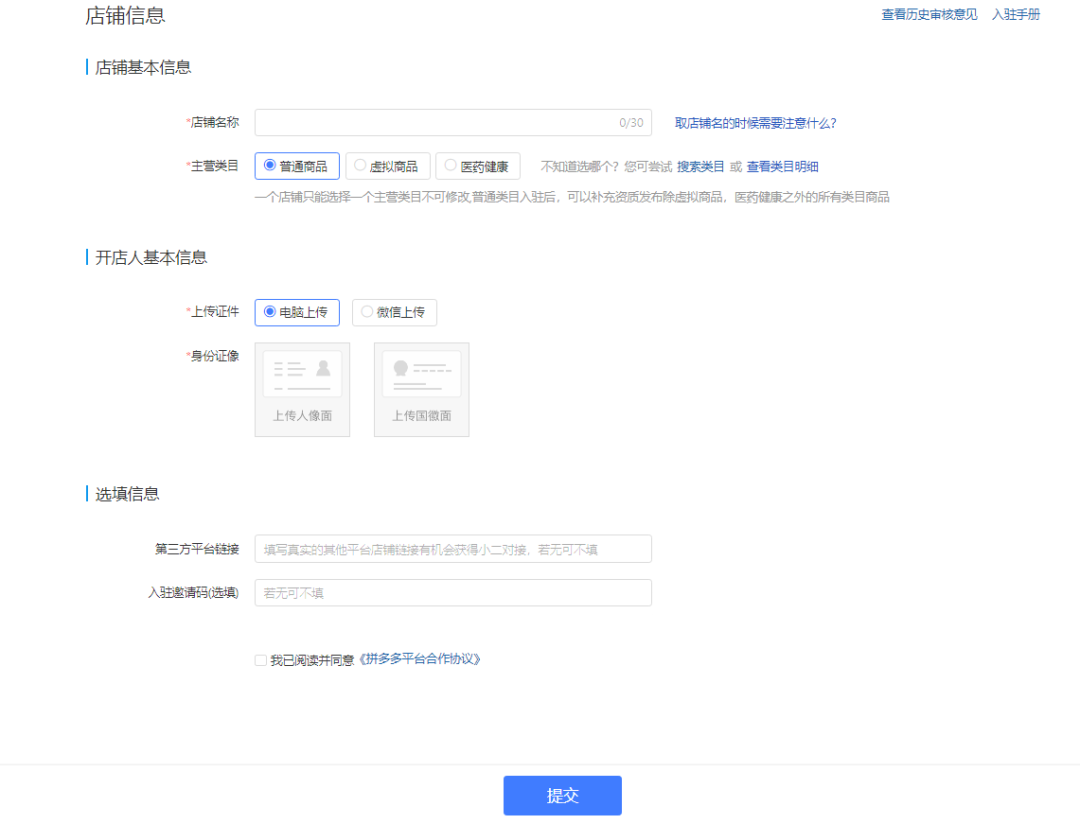
Task: Open 取店铺名的时候需要注意什么 help link
Action: tap(756, 123)
